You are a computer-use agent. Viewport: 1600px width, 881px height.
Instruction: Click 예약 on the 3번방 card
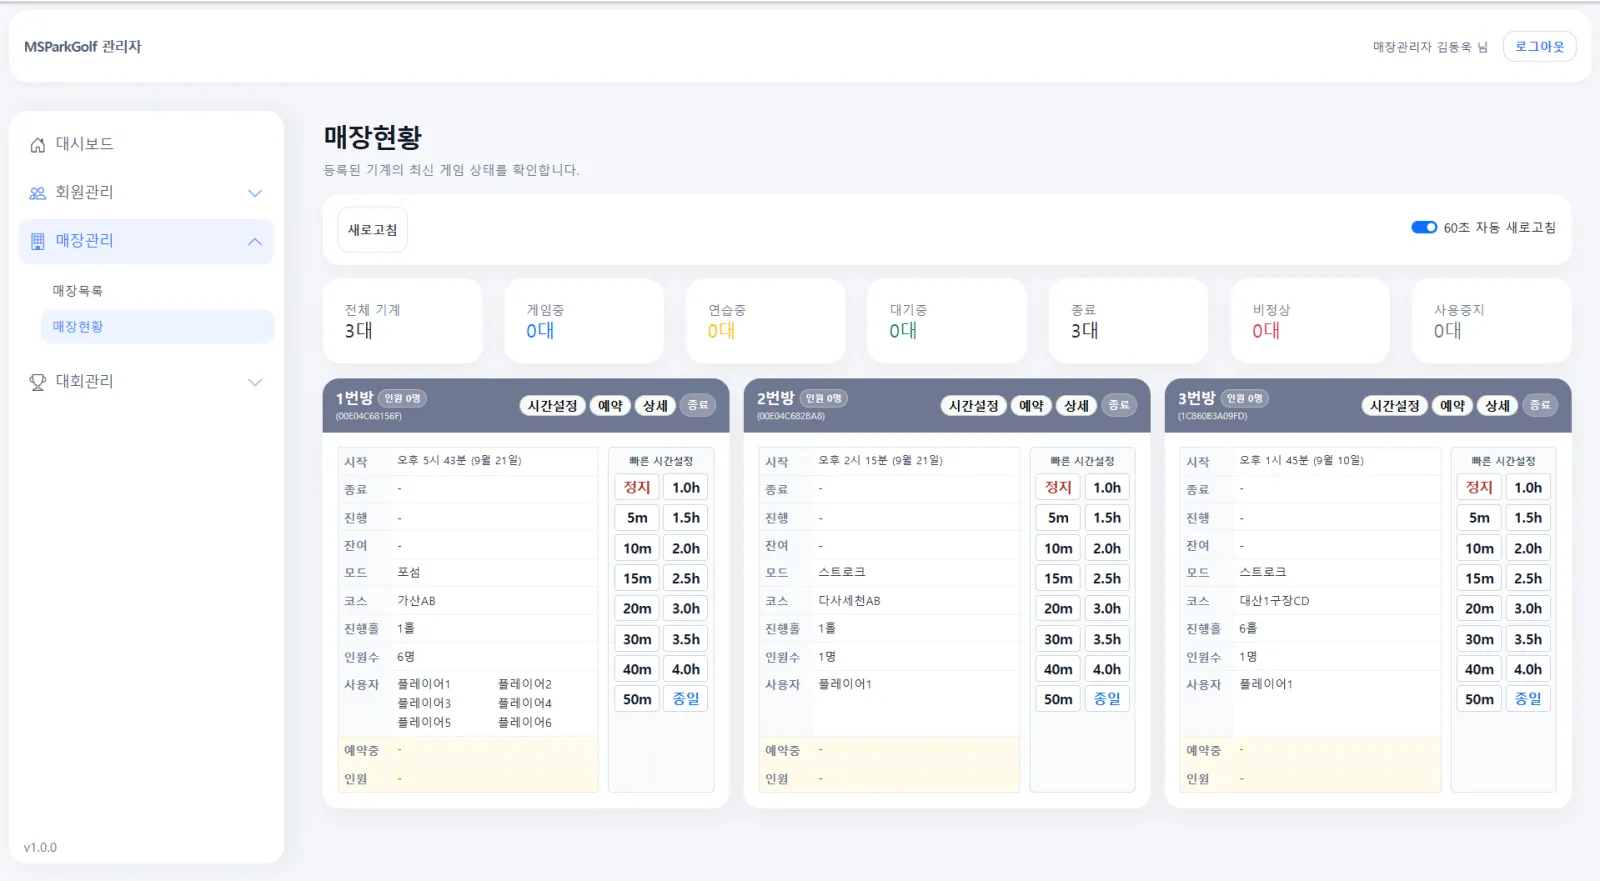pyautogui.click(x=1452, y=405)
